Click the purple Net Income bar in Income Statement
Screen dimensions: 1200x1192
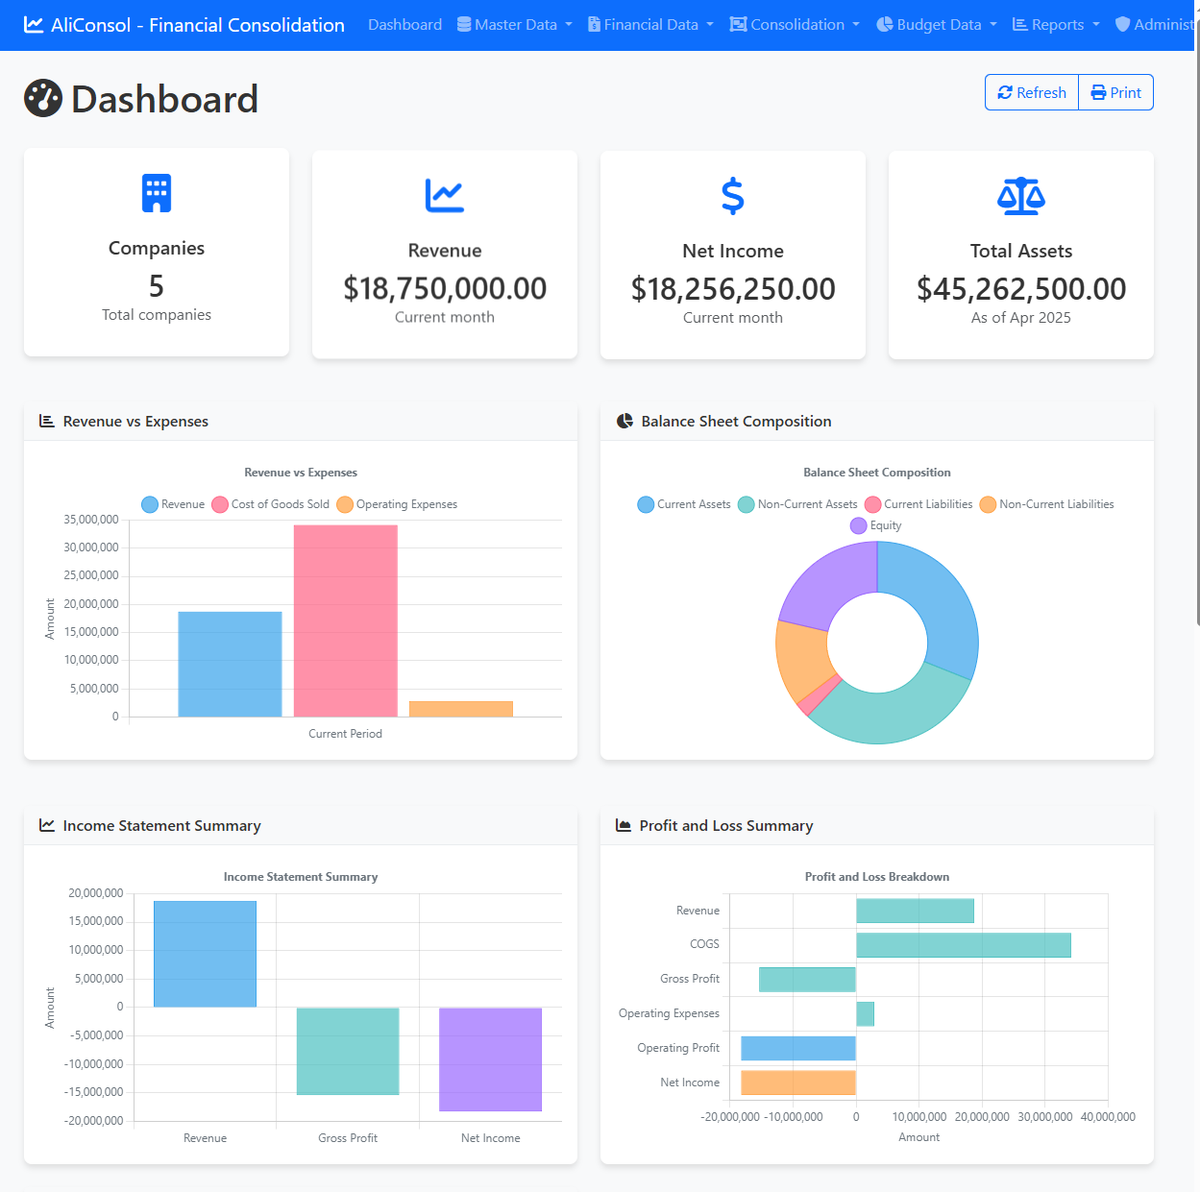point(490,1059)
